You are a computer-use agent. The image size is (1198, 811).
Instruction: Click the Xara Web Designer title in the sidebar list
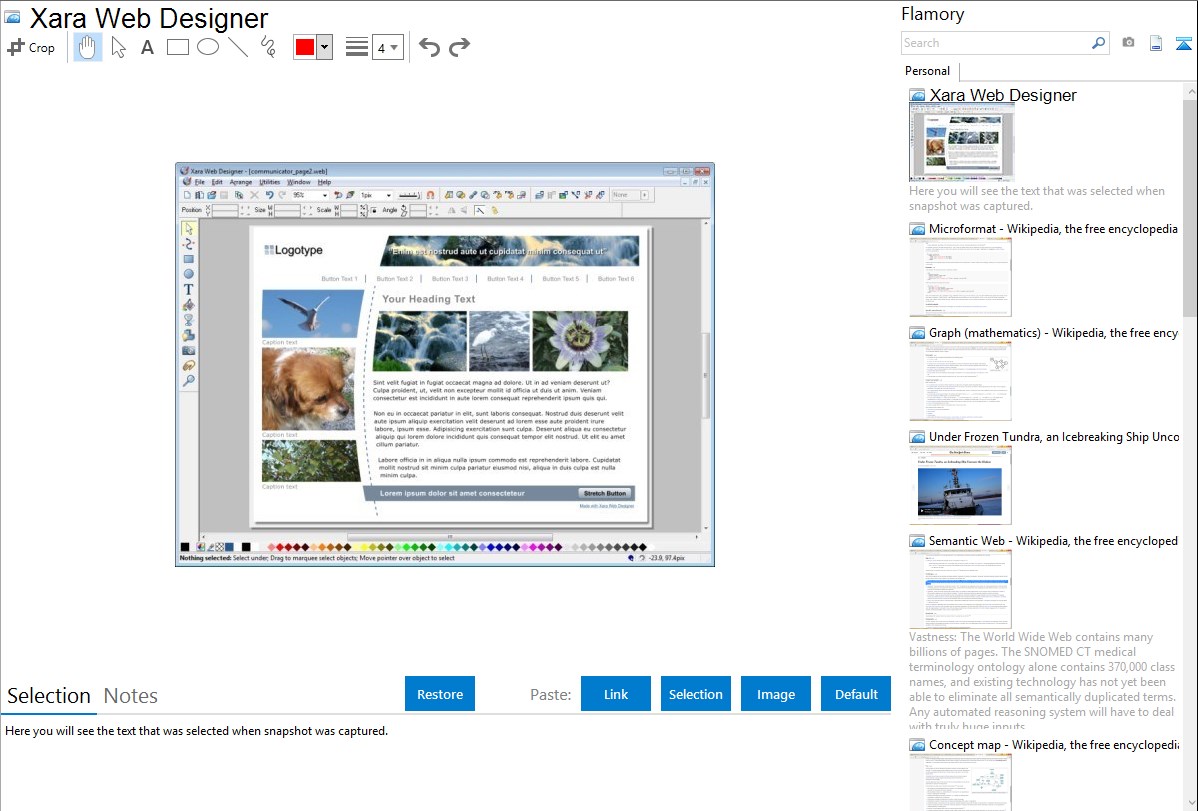[x=1002, y=95]
